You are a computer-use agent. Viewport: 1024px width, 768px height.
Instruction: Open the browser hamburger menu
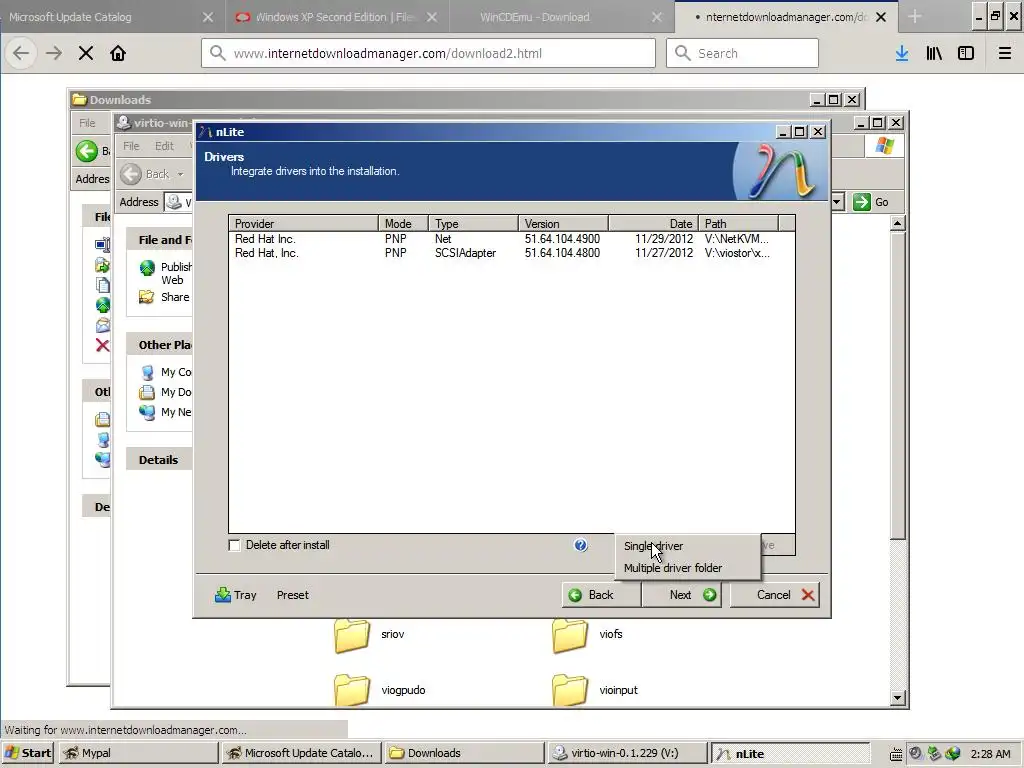(x=1005, y=53)
